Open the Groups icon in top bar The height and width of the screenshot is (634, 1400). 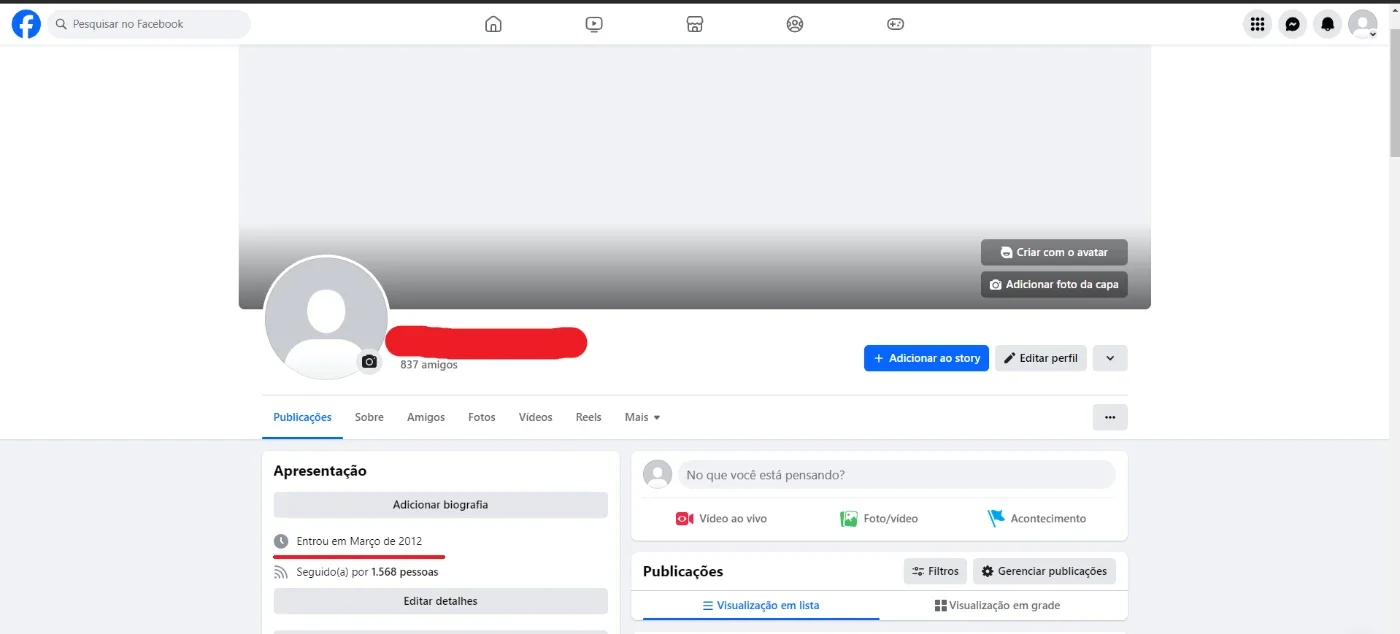click(795, 24)
